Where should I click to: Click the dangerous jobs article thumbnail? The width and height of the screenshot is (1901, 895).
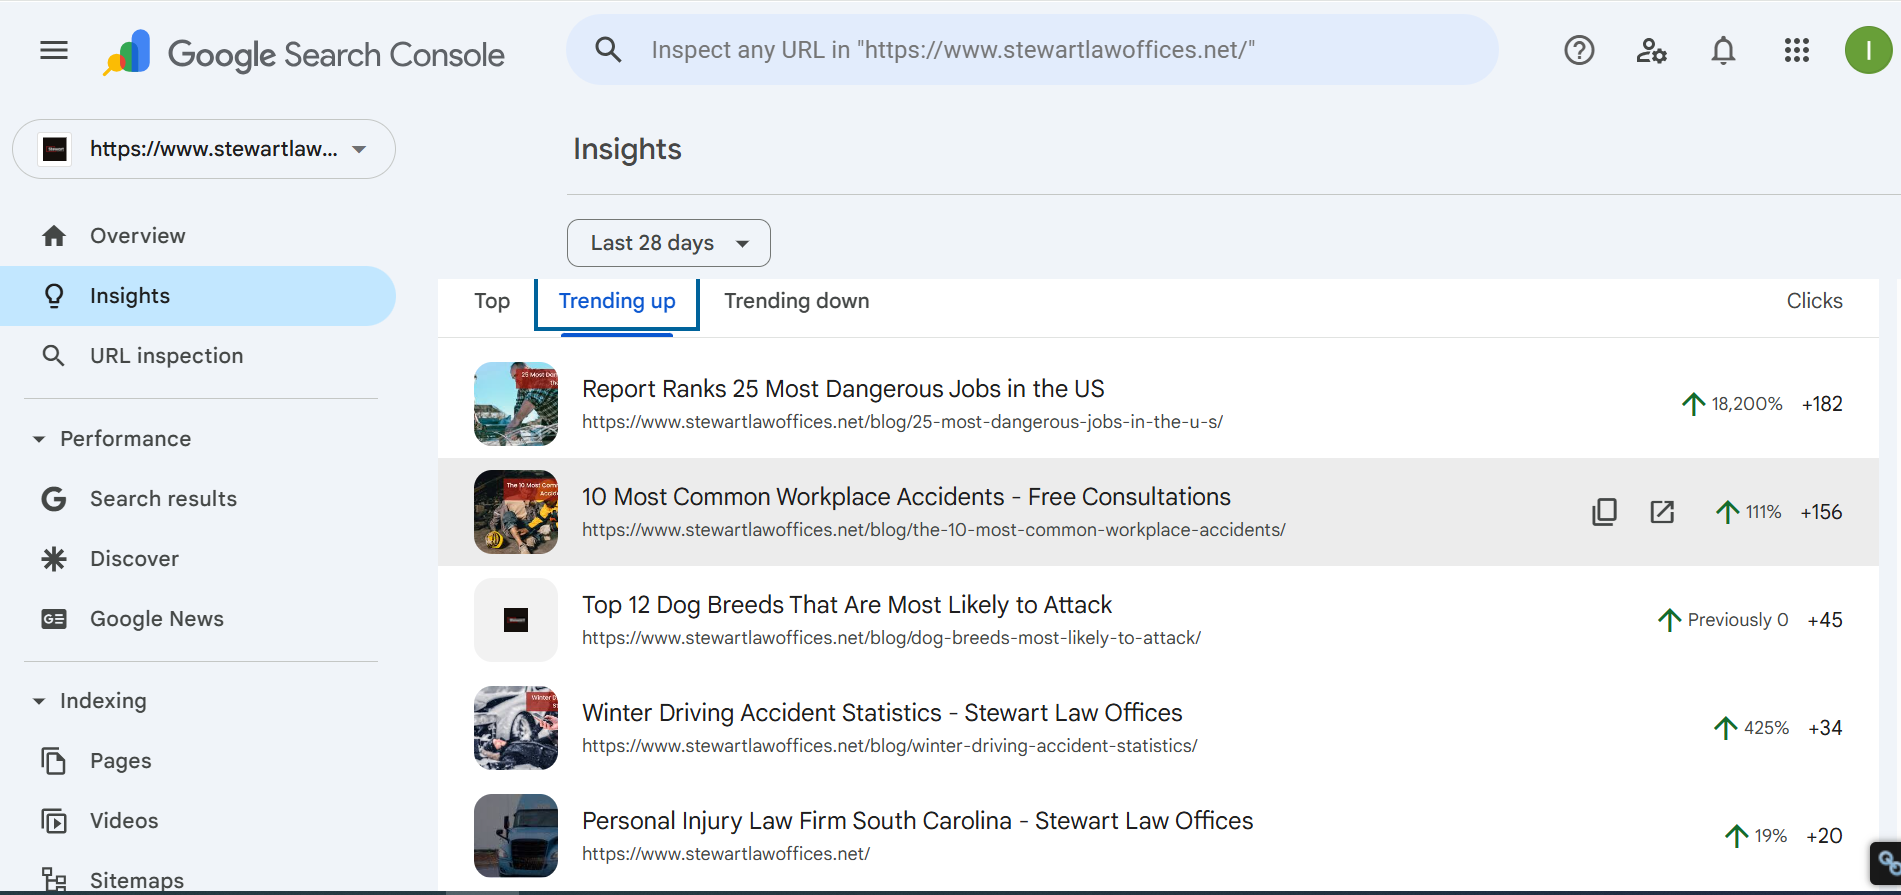pos(516,404)
